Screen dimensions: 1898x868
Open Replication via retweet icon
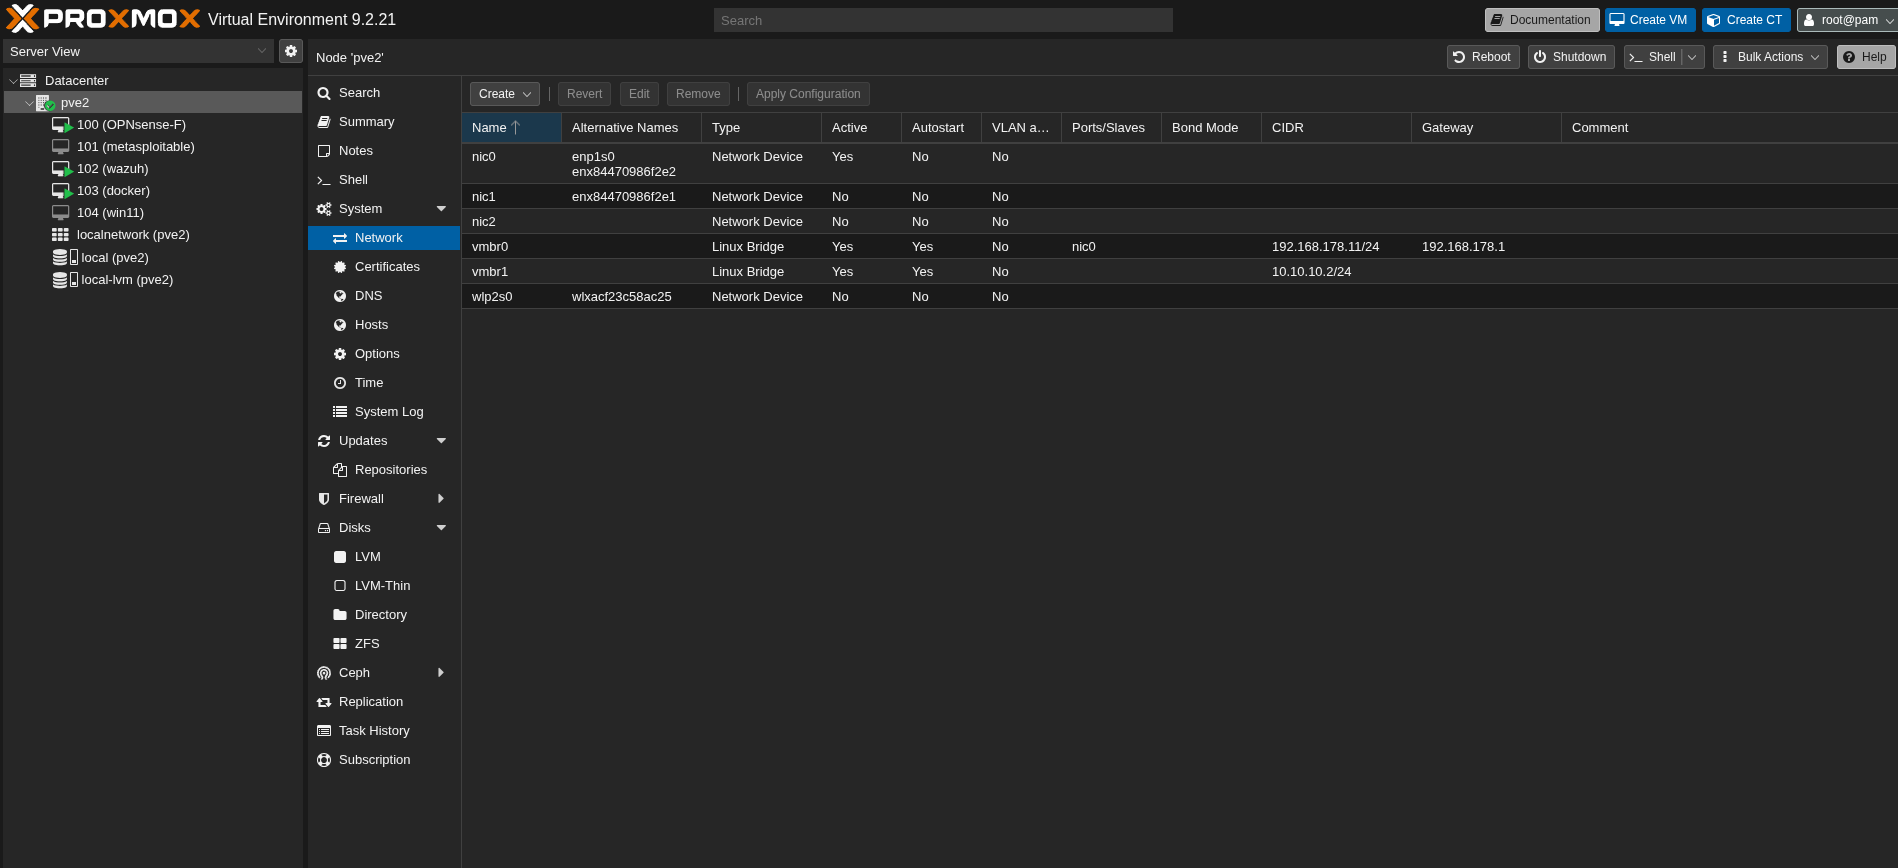(324, 702)
